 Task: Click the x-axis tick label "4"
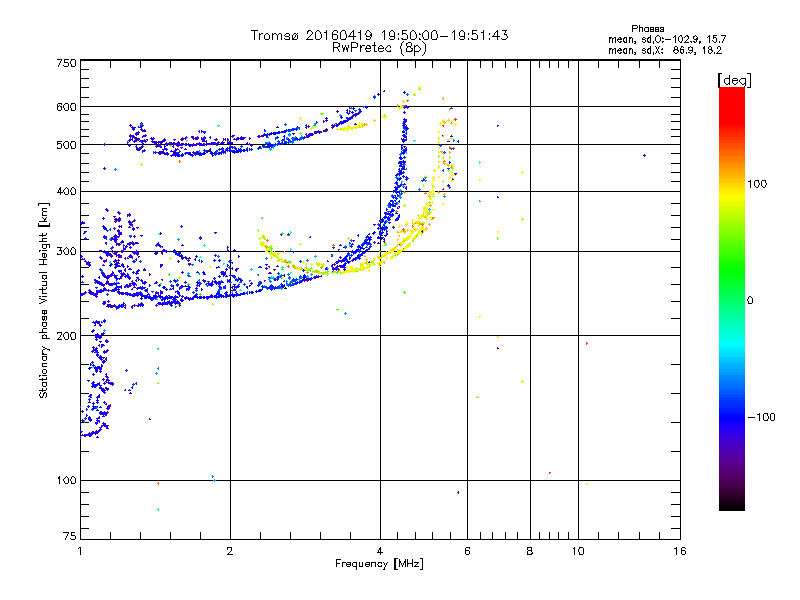pyautogui.click(x=380, y=551)
